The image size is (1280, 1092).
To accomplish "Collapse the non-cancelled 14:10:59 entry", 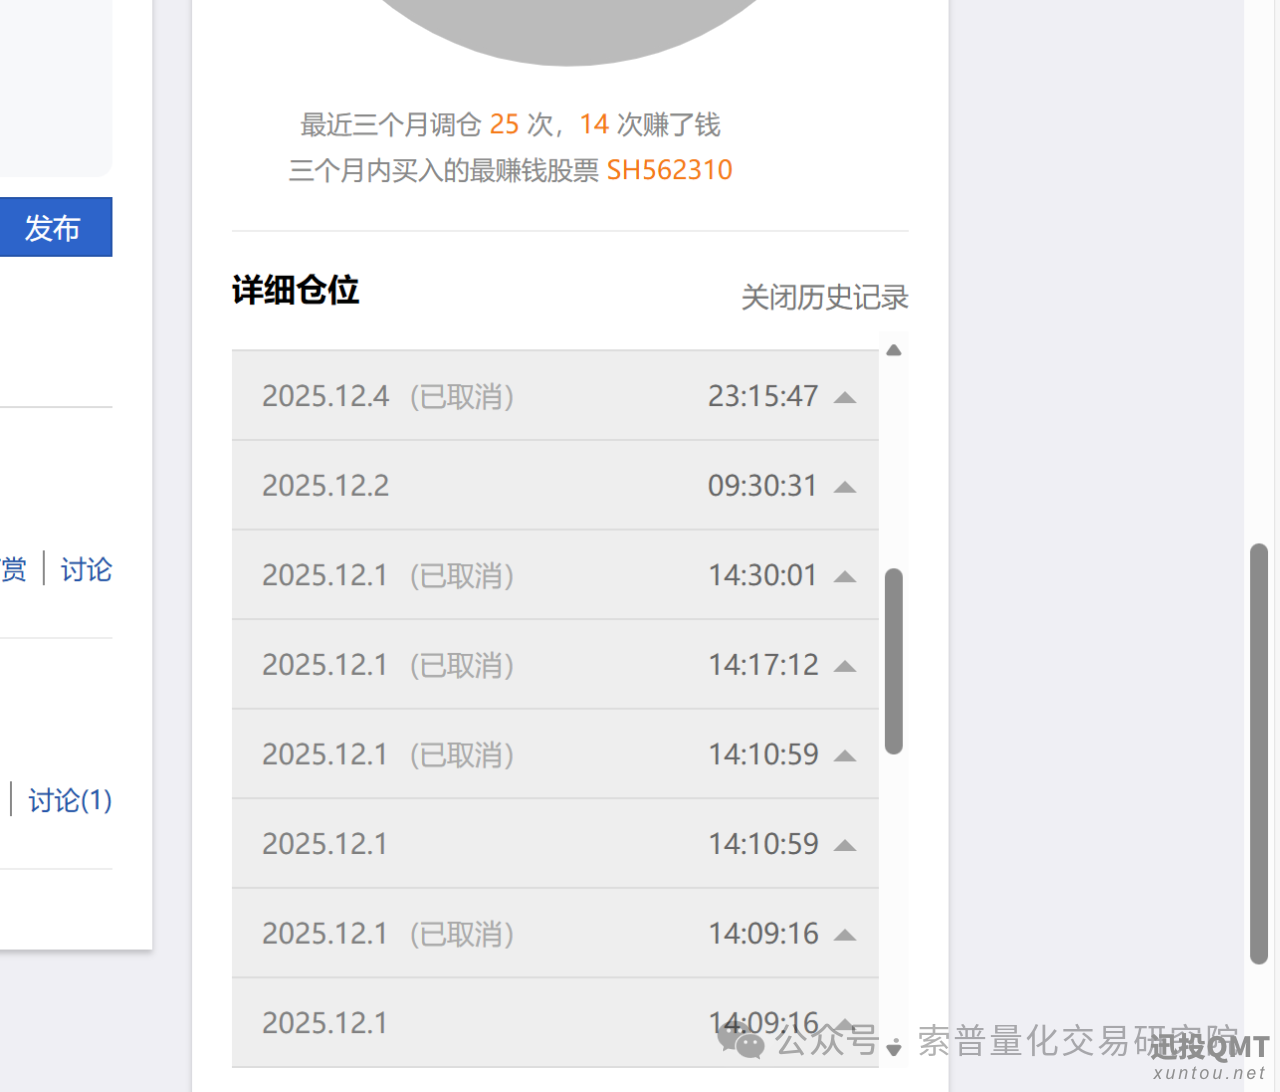I will (x=845, y=844).
